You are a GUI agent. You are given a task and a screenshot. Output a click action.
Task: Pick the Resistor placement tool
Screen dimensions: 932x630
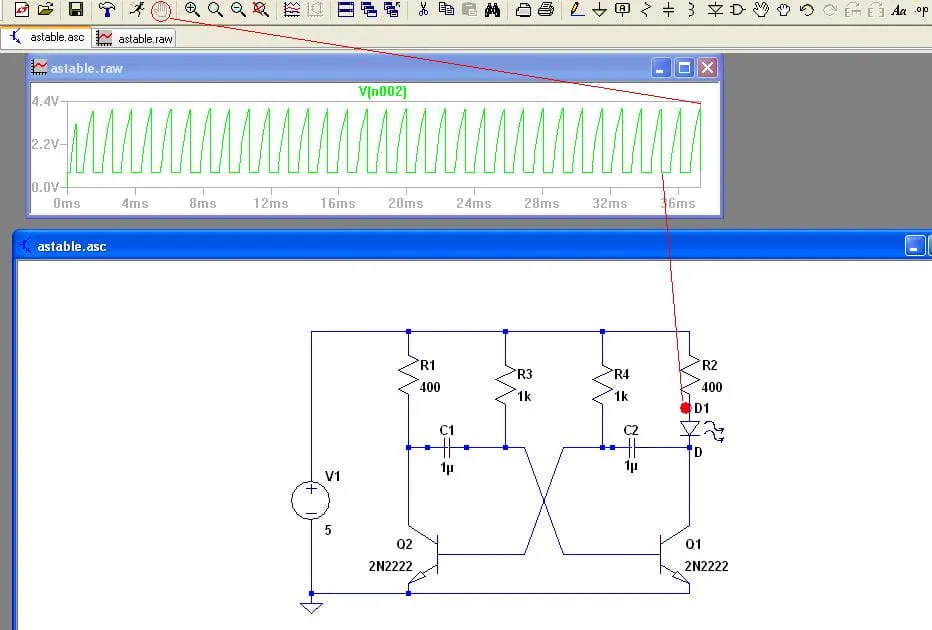click(645, 10)
